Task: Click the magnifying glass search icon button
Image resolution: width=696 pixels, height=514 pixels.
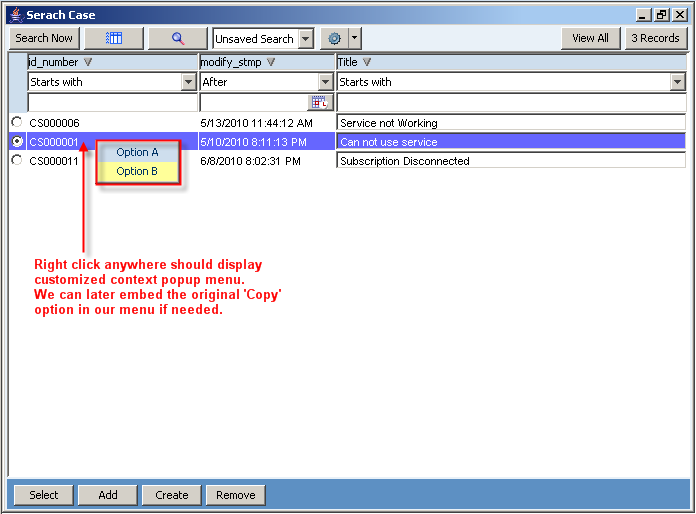Action: pyautogui.click(x=178, y=38)
